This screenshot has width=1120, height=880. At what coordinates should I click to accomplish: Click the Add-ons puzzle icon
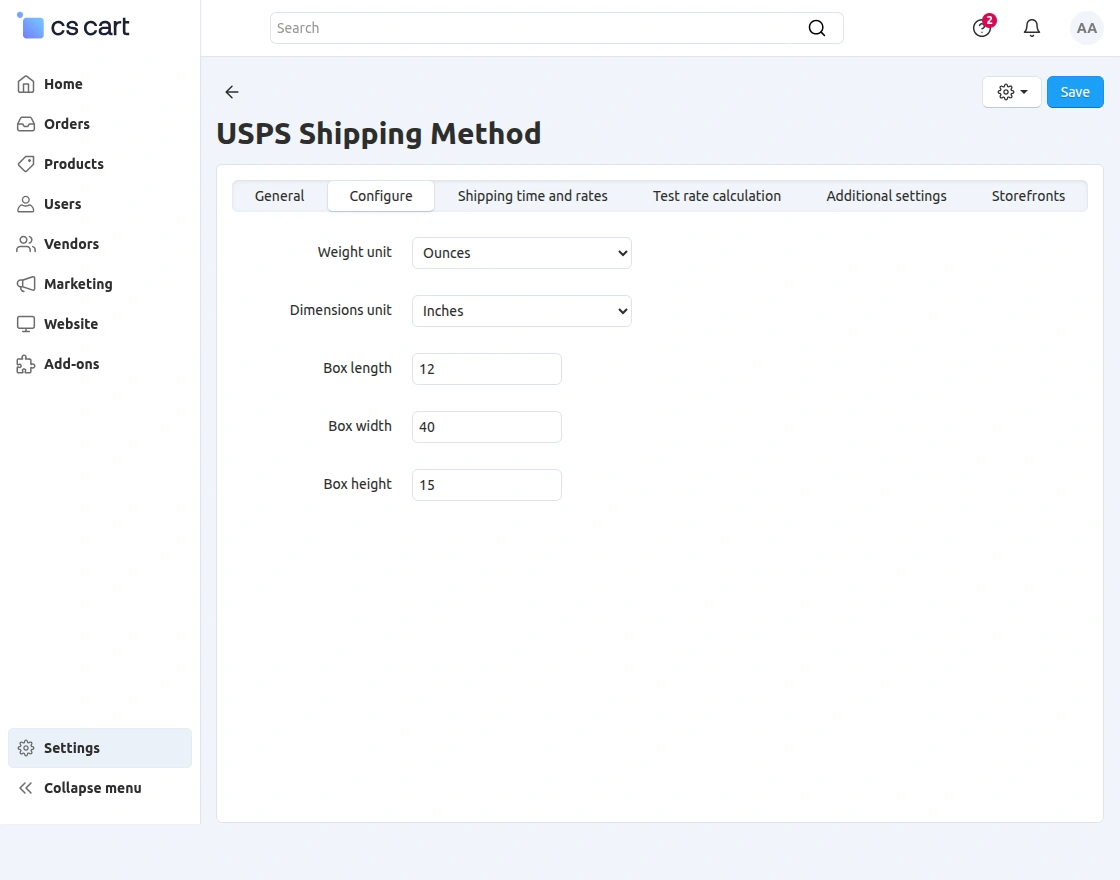tap(26, 364)
